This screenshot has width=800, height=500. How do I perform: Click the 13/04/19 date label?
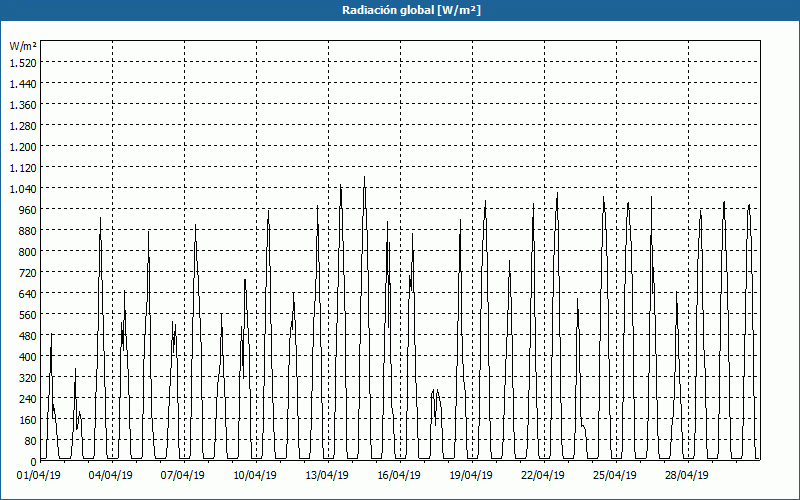pos(327,476)
